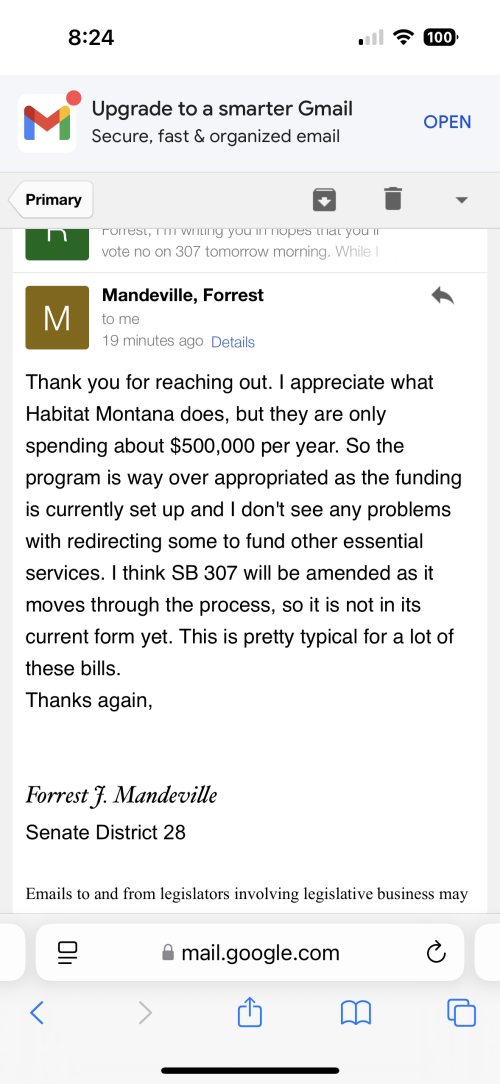Screen dimensions: 500x1084
Task: Open the Safari share sheet icon
Action: [x=250, y=1013]
